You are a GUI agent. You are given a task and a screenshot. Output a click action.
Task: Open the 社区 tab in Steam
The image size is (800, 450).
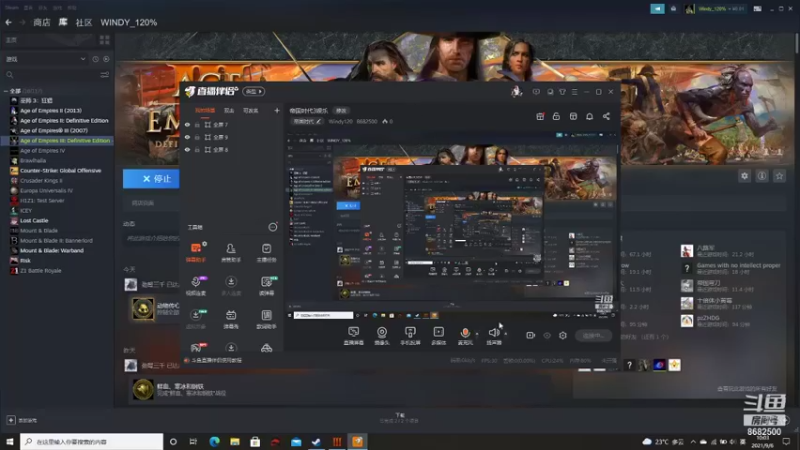point(84,22)
